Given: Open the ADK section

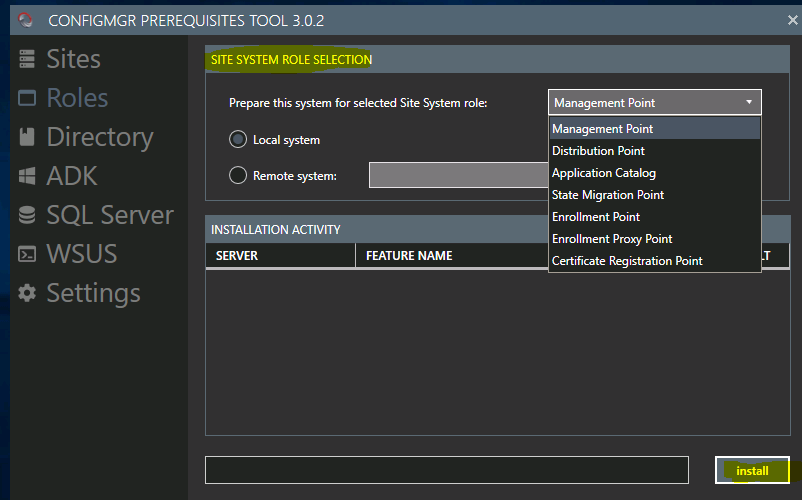Looking at the screenshot, I should (72, 176).
